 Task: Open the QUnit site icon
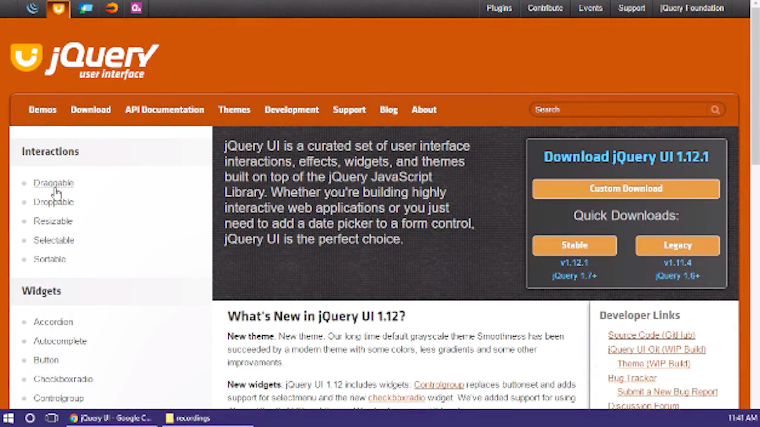click(x=136, y=8)
